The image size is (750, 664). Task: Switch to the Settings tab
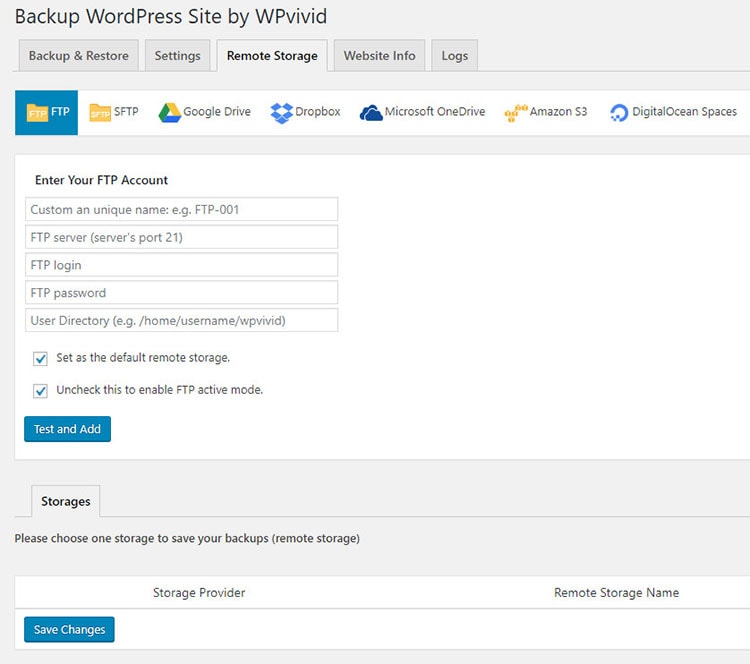pyautogui.click(x=177, y=56)
